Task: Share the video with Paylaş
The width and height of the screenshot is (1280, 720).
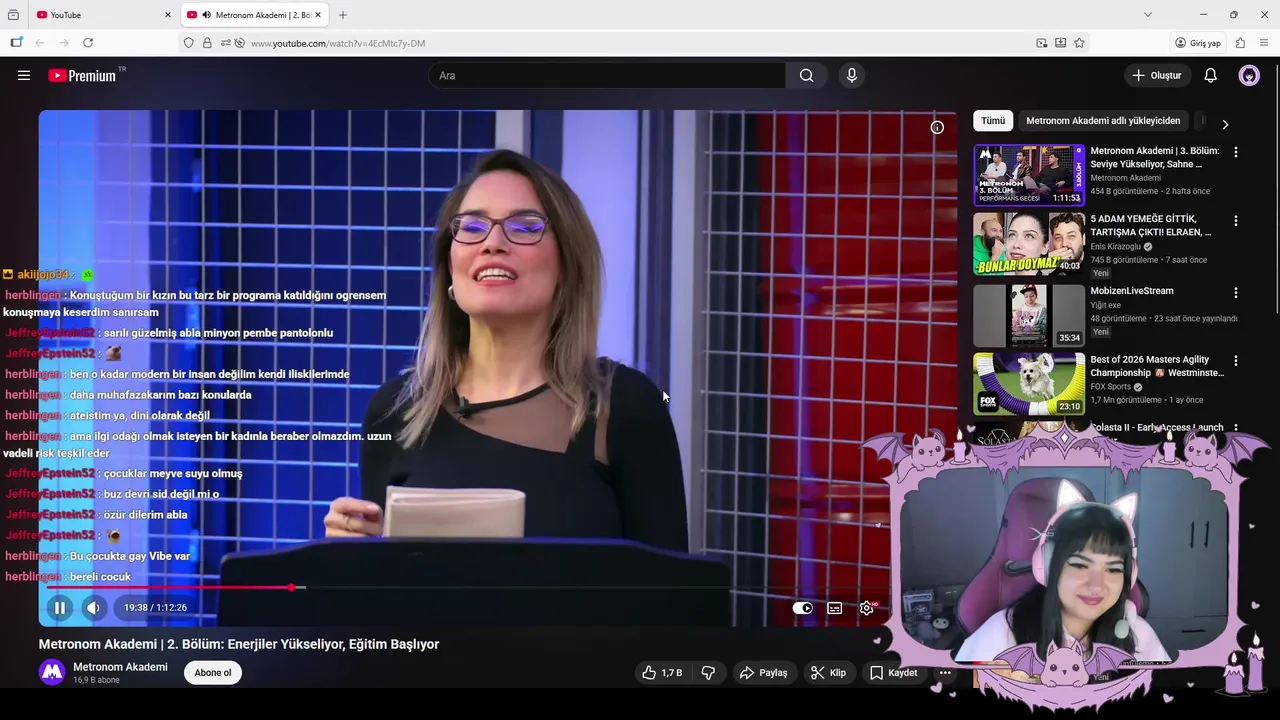Action: click(763, 673)
